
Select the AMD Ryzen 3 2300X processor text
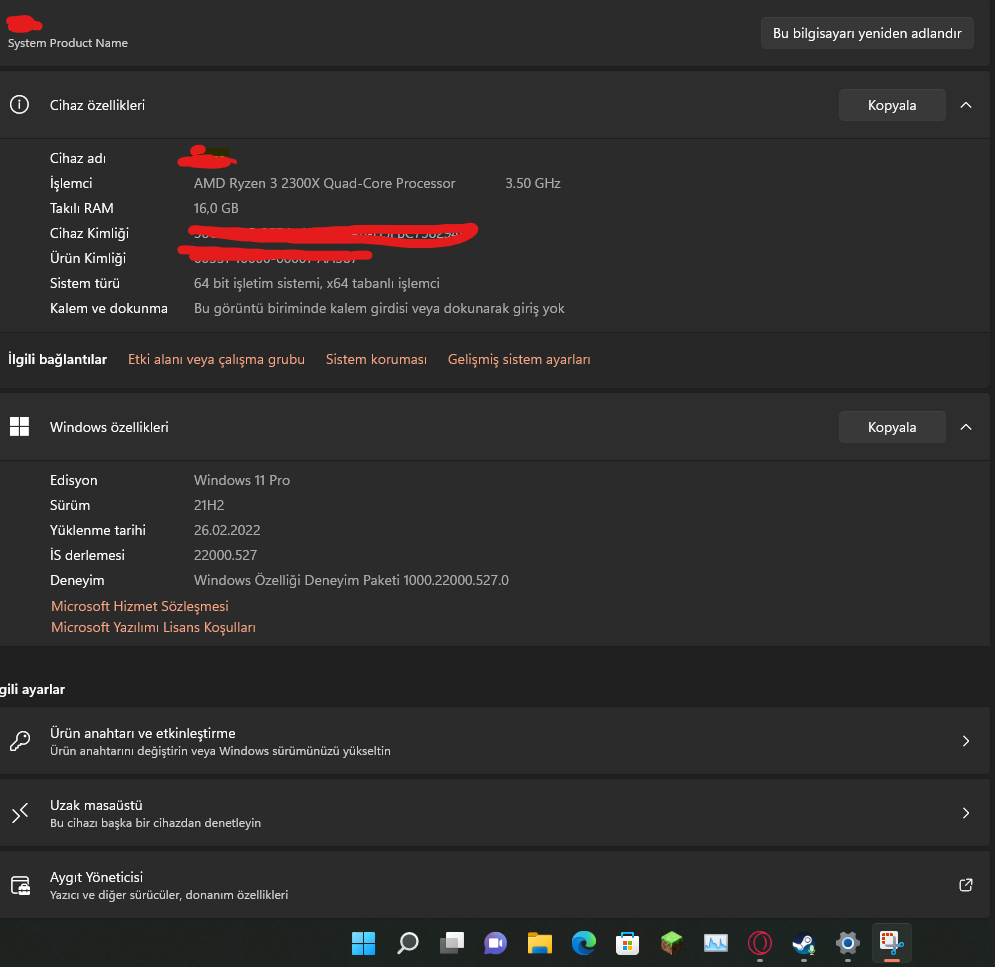324,183
